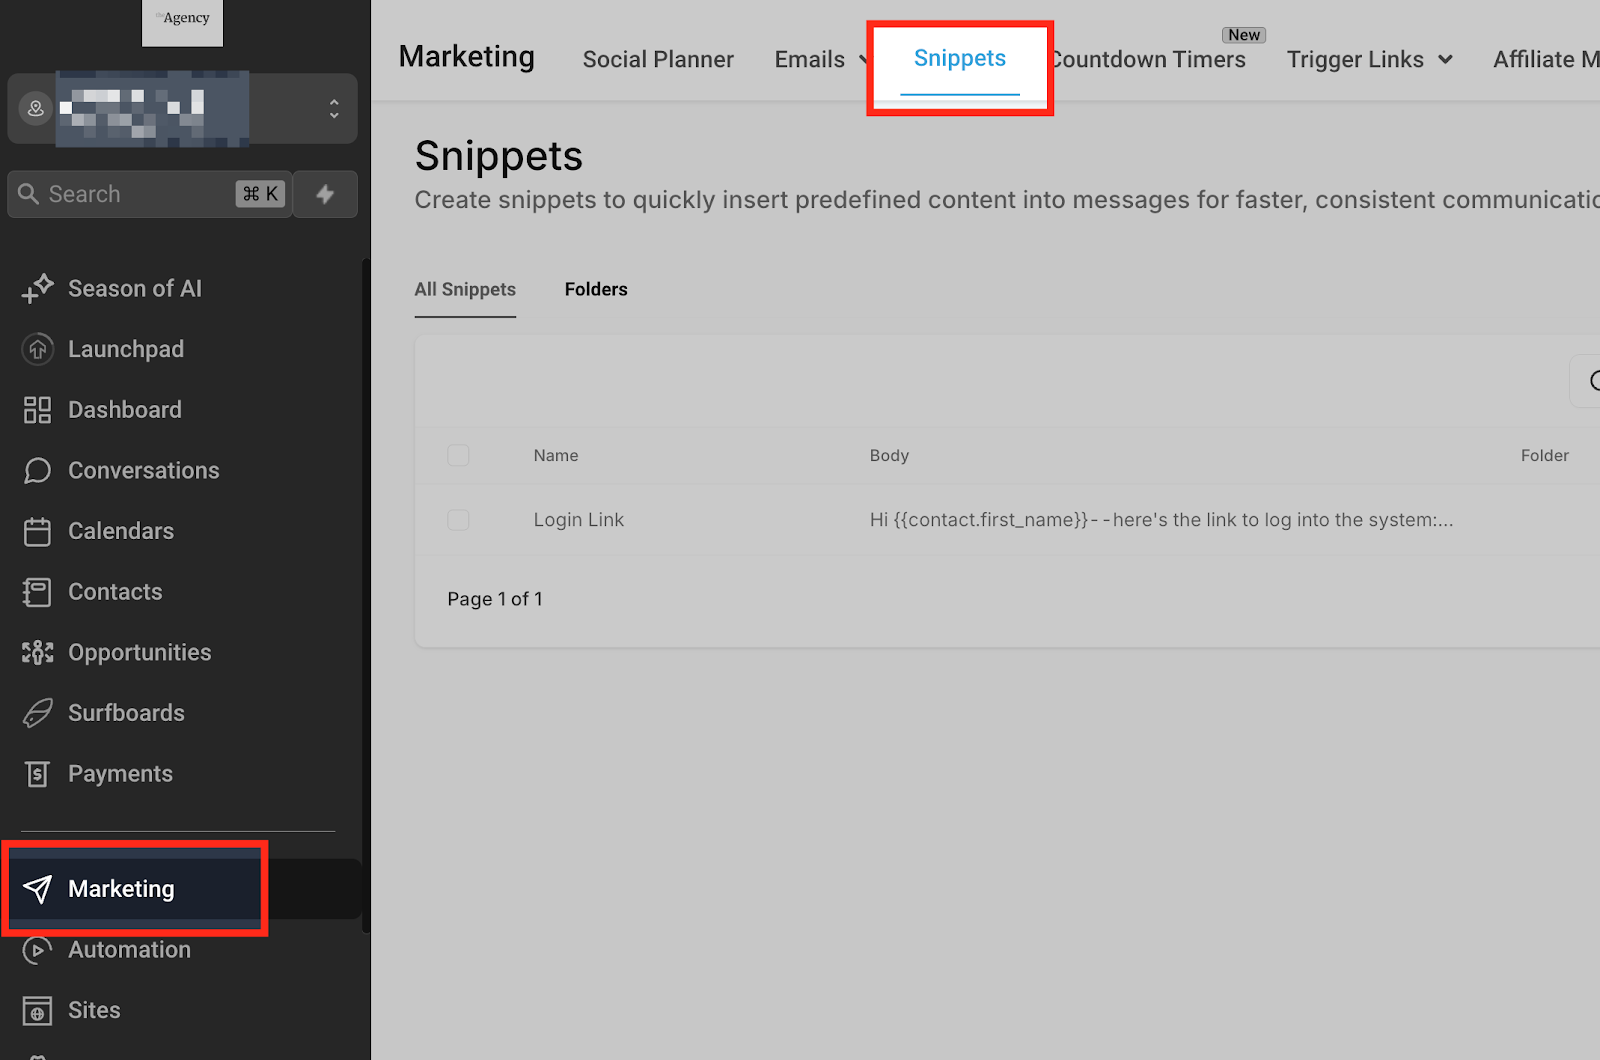1600x1060 pixels.
Task: Click inside the Search field
Action: tap(120, 193)
